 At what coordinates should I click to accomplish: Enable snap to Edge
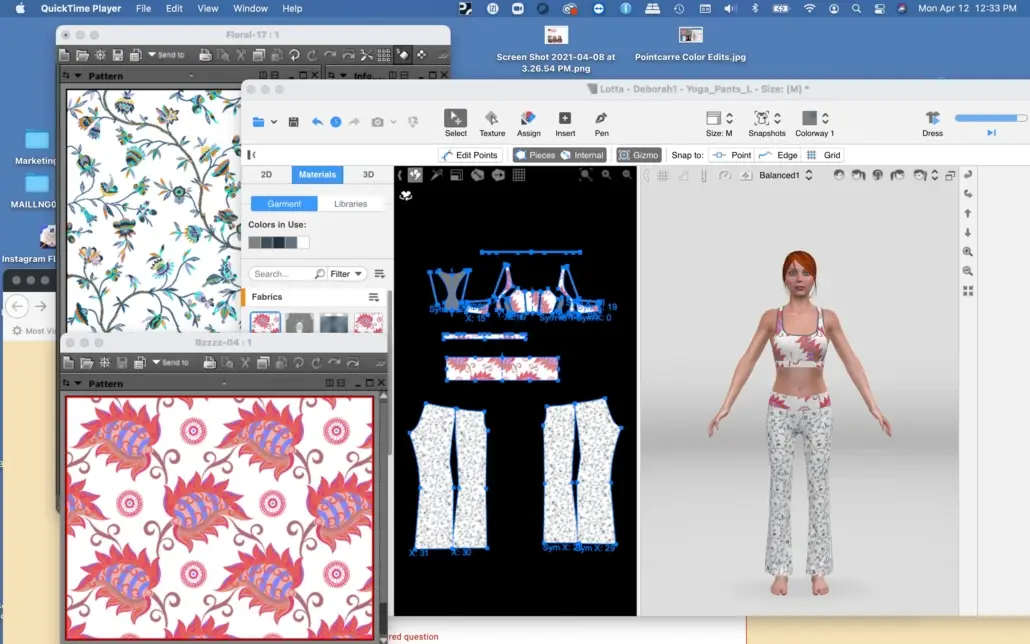[x=778, y=155]
